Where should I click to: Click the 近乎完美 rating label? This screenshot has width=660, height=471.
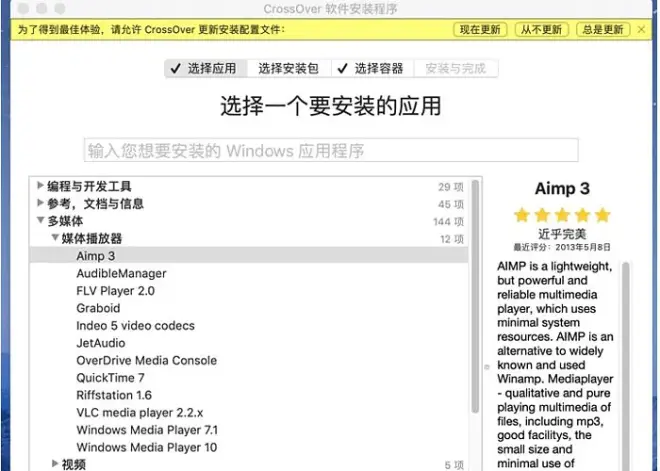[x=562, y=234]
